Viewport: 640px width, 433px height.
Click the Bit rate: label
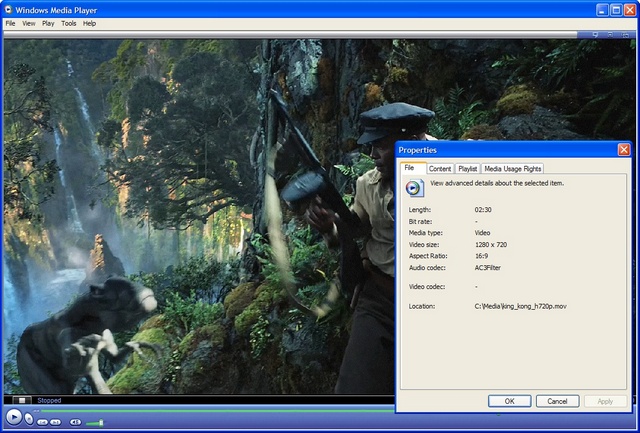click(420, 221)
